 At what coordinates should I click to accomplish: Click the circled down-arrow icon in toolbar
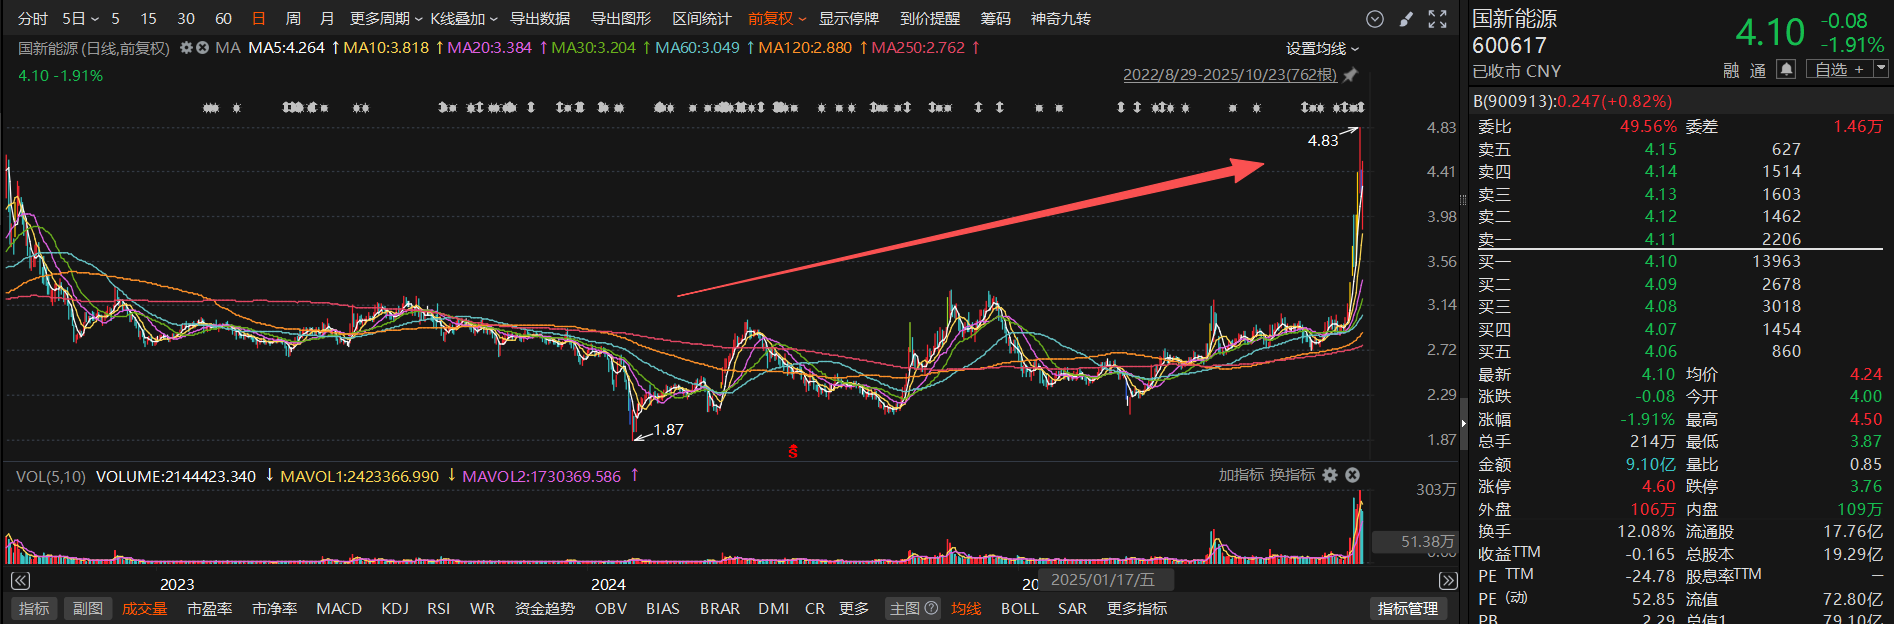[1375, 19]
